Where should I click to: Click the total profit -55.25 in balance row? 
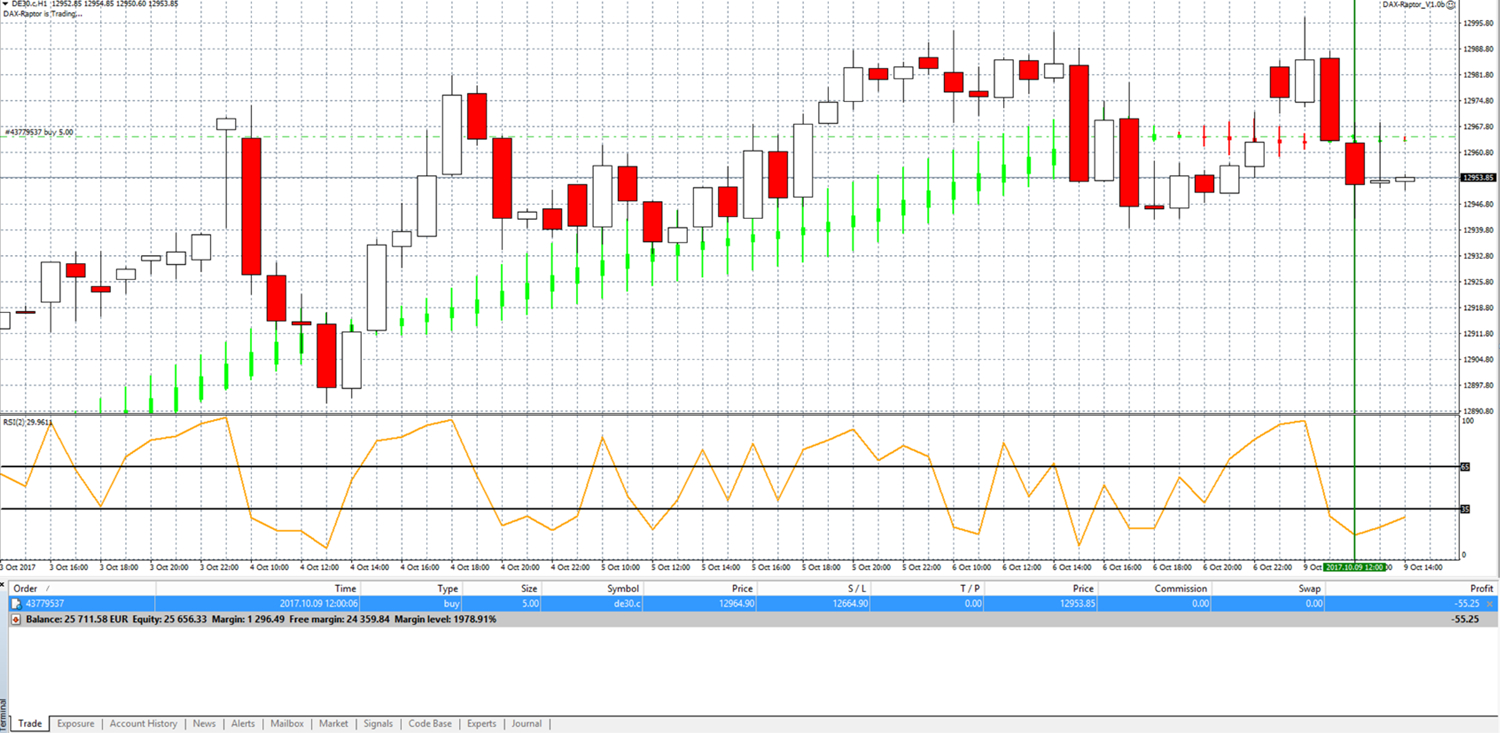coord(1464,619)
